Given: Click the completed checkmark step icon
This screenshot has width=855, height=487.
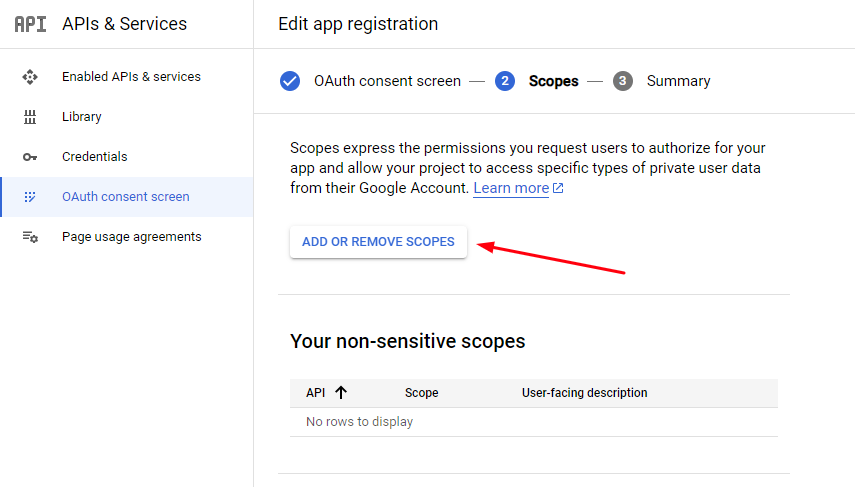Looking at the screenshot, I should 290,81.
